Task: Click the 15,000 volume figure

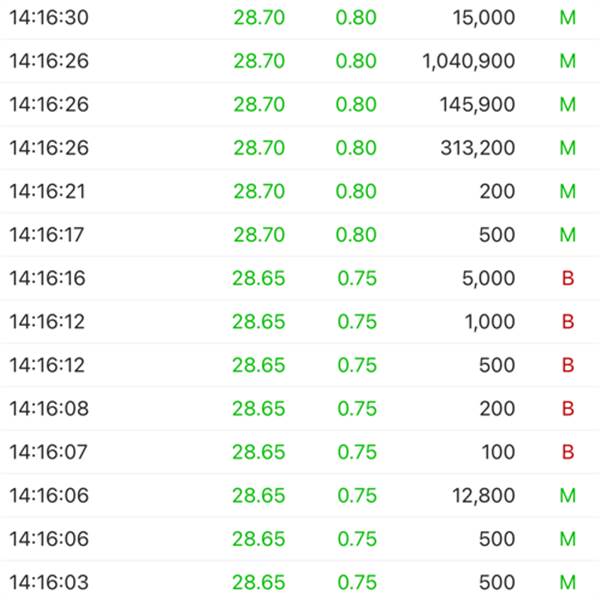Action: pos(484,18)
